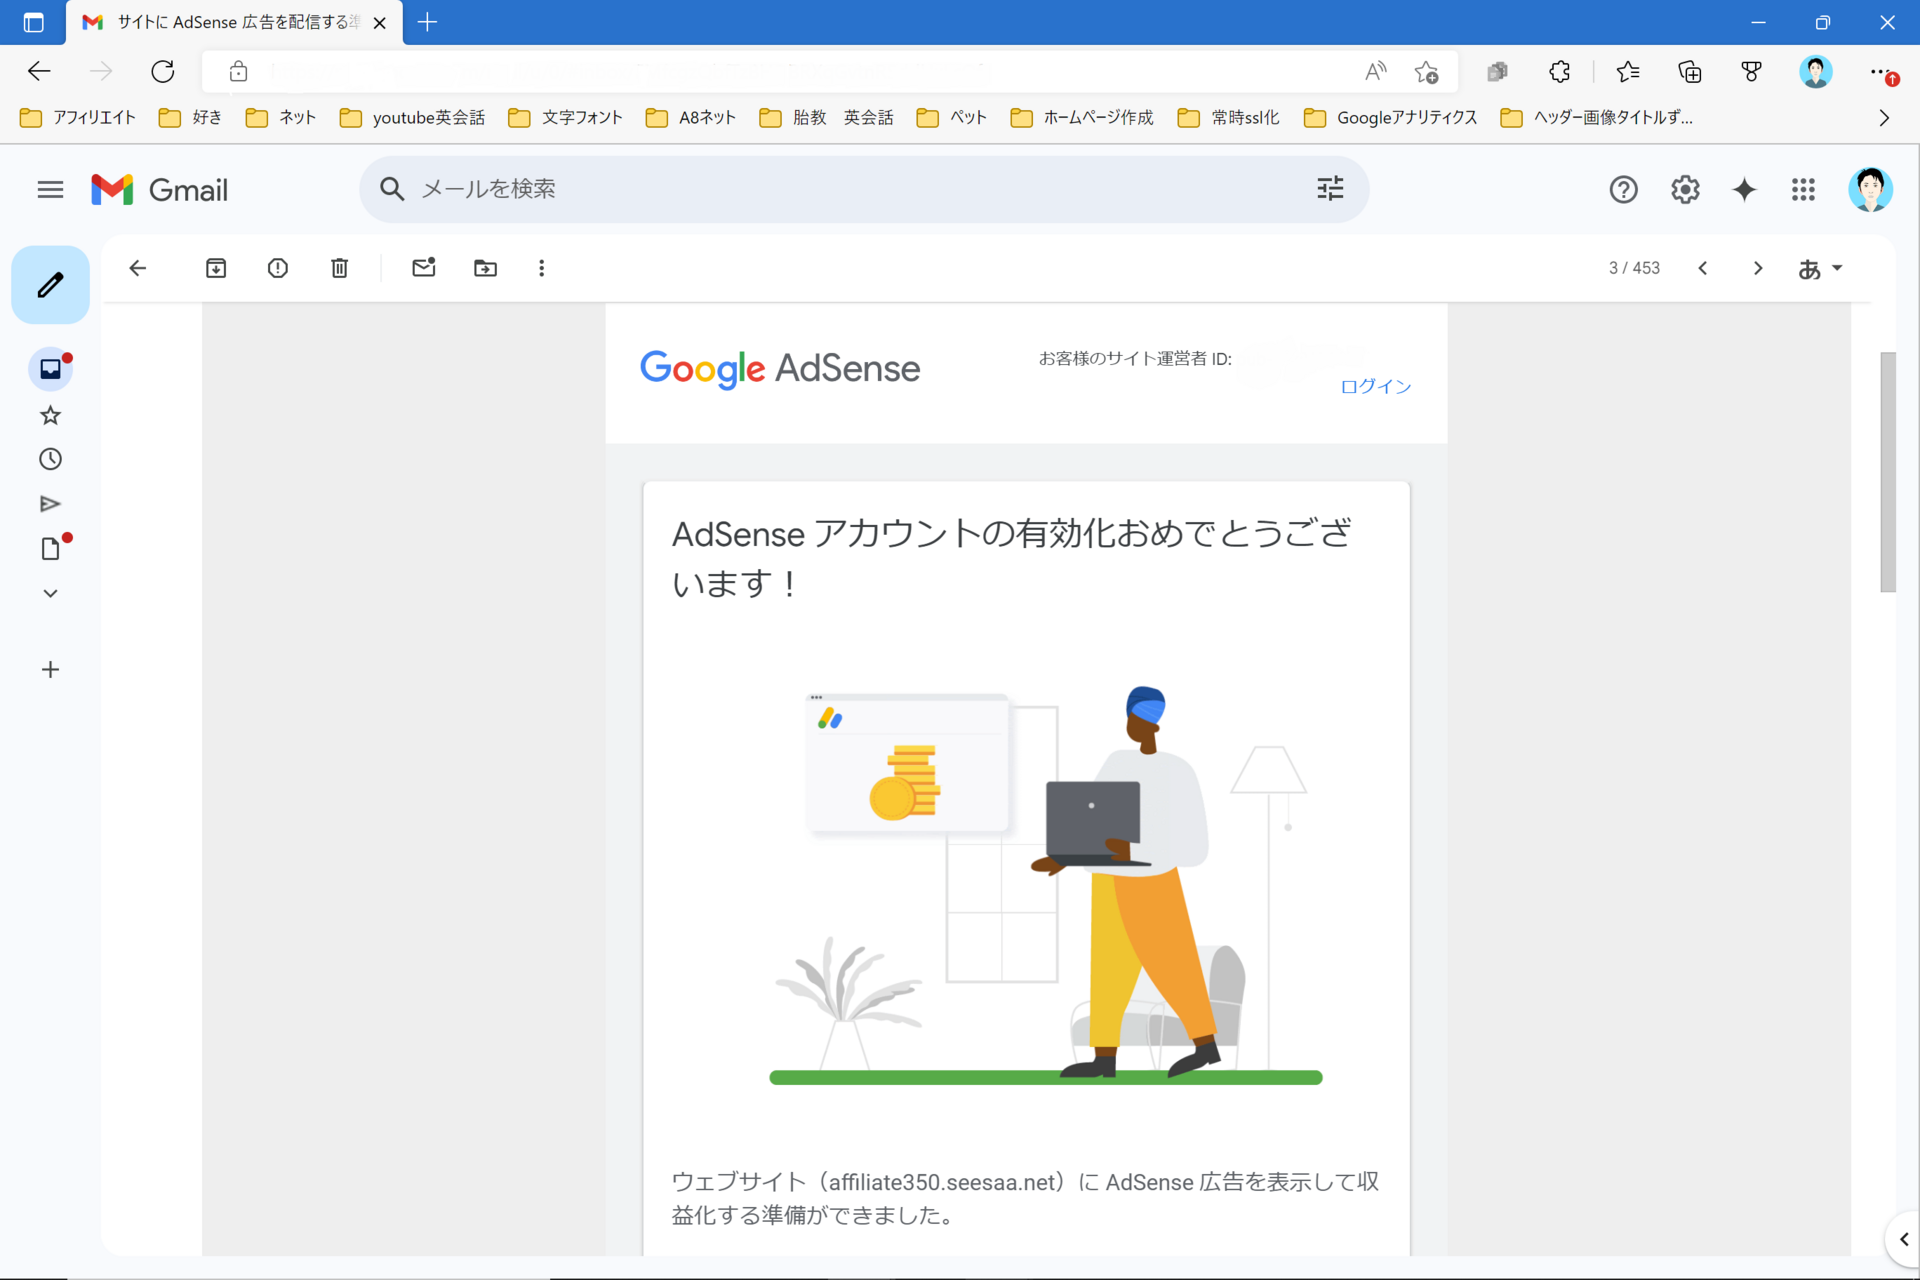Open the Favorites list button
The height and width of the screenshot is (1280, 1920).
pyautogui.click(x=1628, y=71)
